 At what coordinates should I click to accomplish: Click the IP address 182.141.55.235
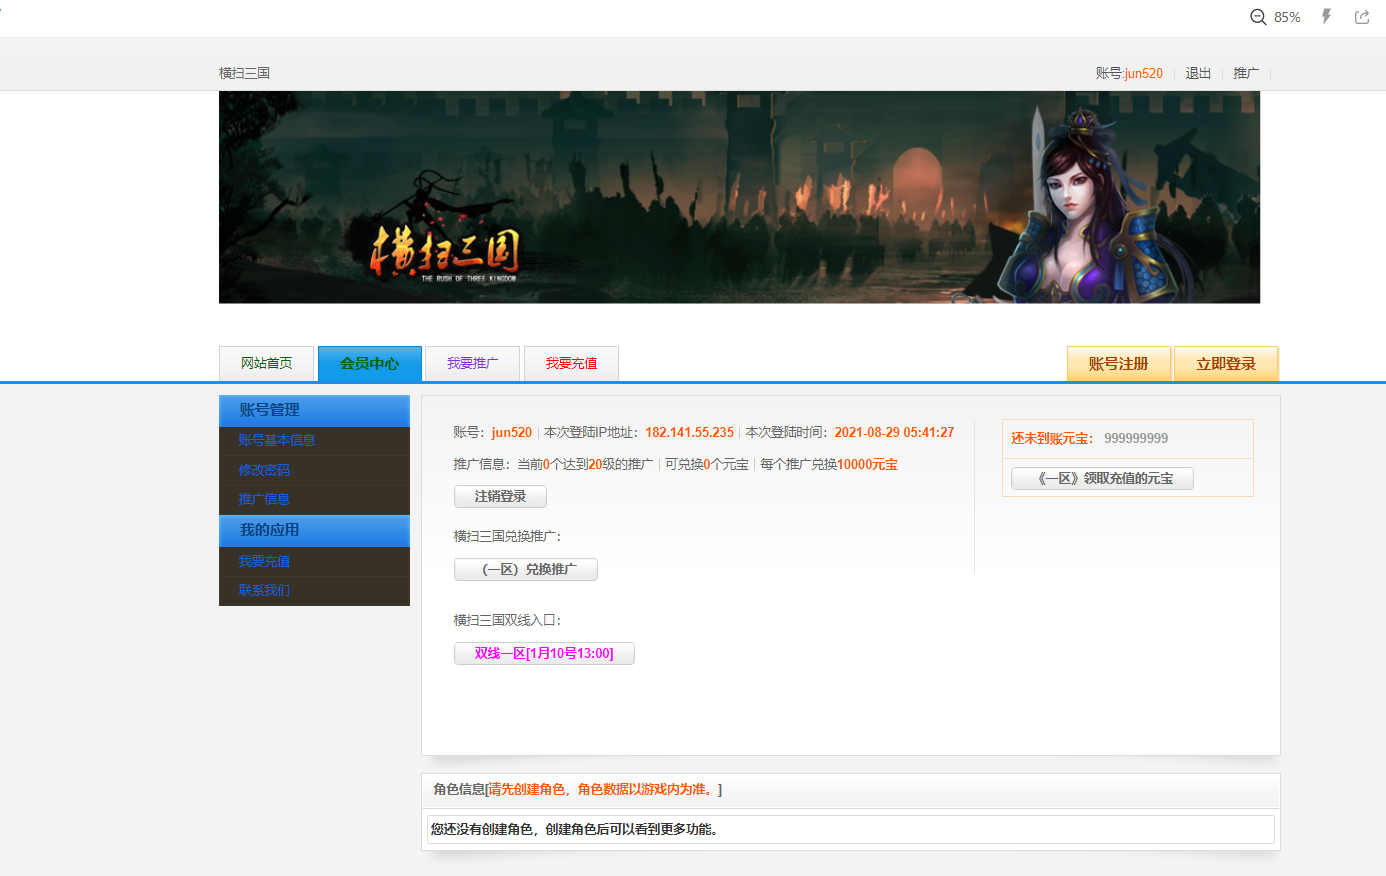[x=689, y=432]
